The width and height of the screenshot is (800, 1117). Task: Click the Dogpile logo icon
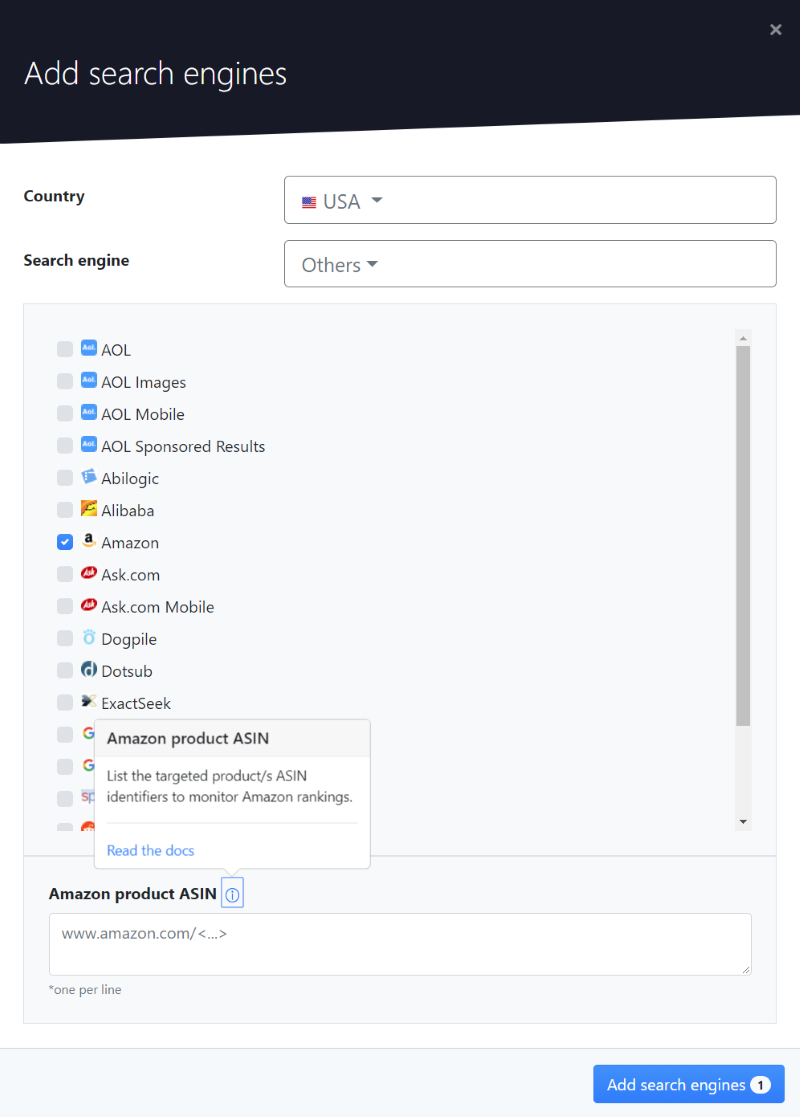pyautogui.click(x=88, y=637)
